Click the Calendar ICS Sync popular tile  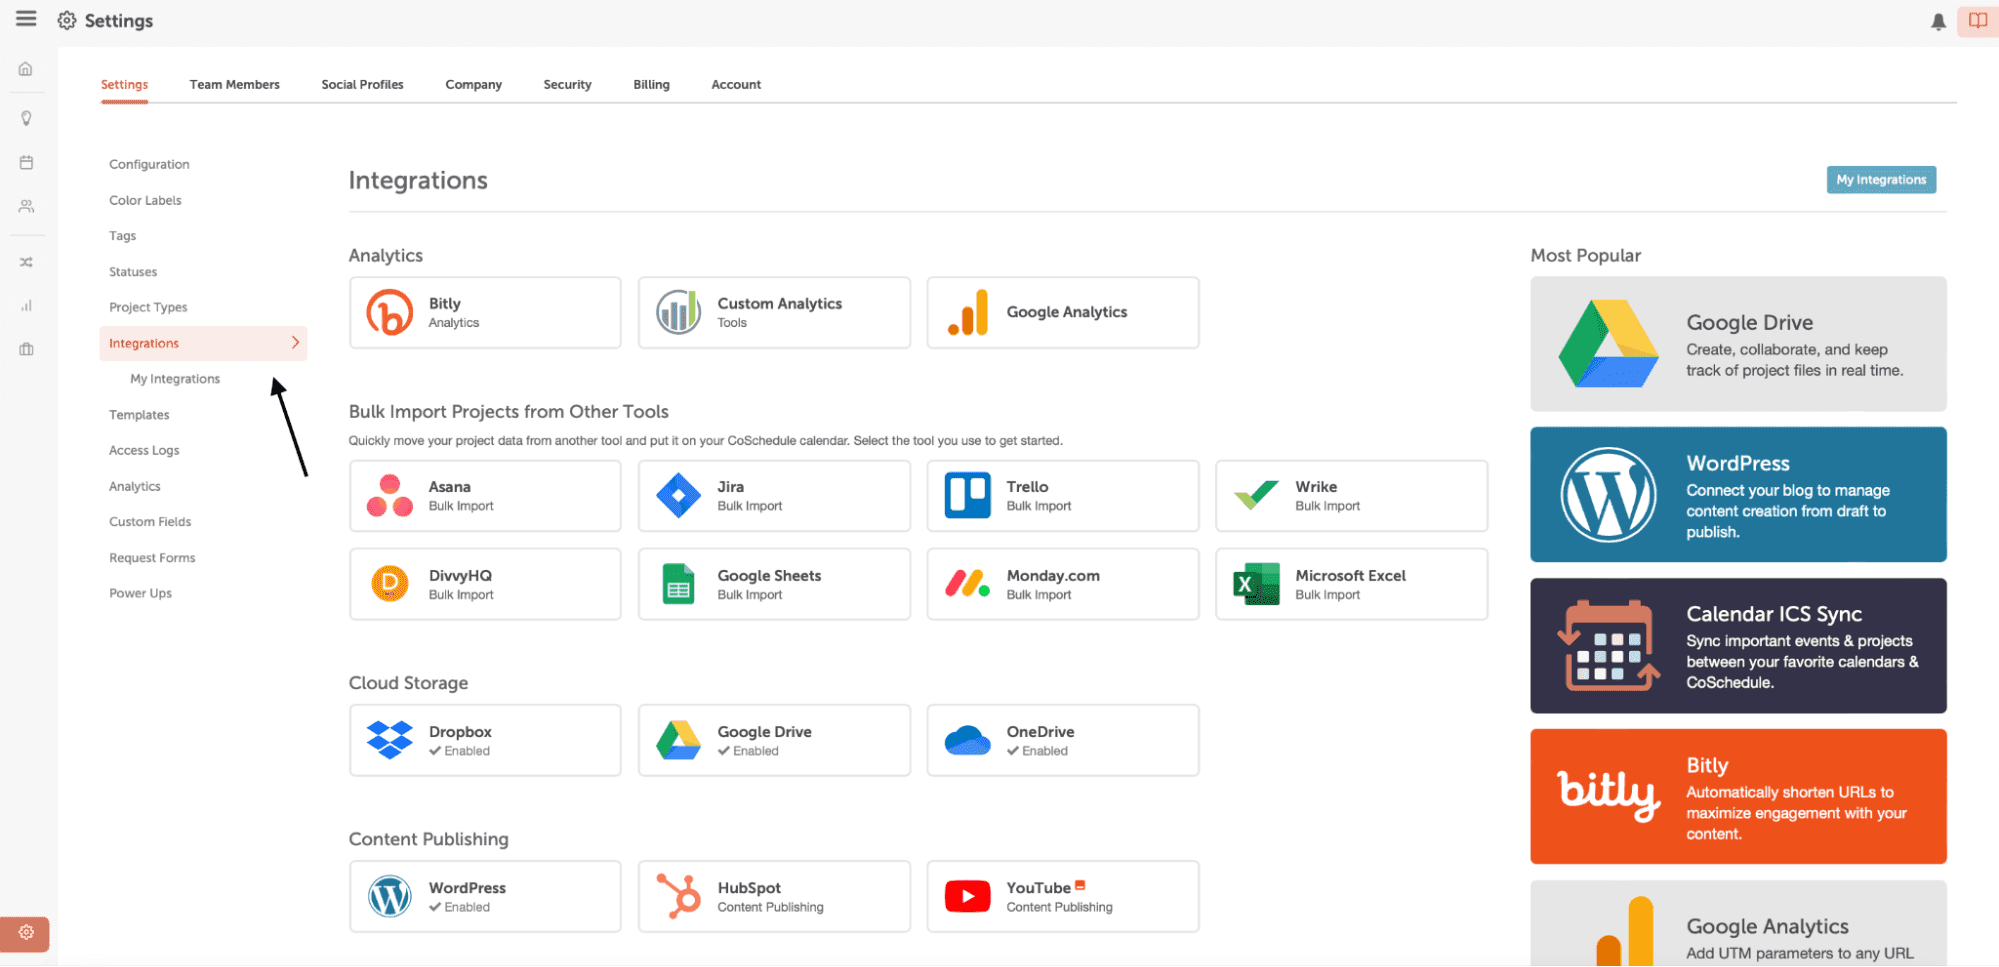1737,646
